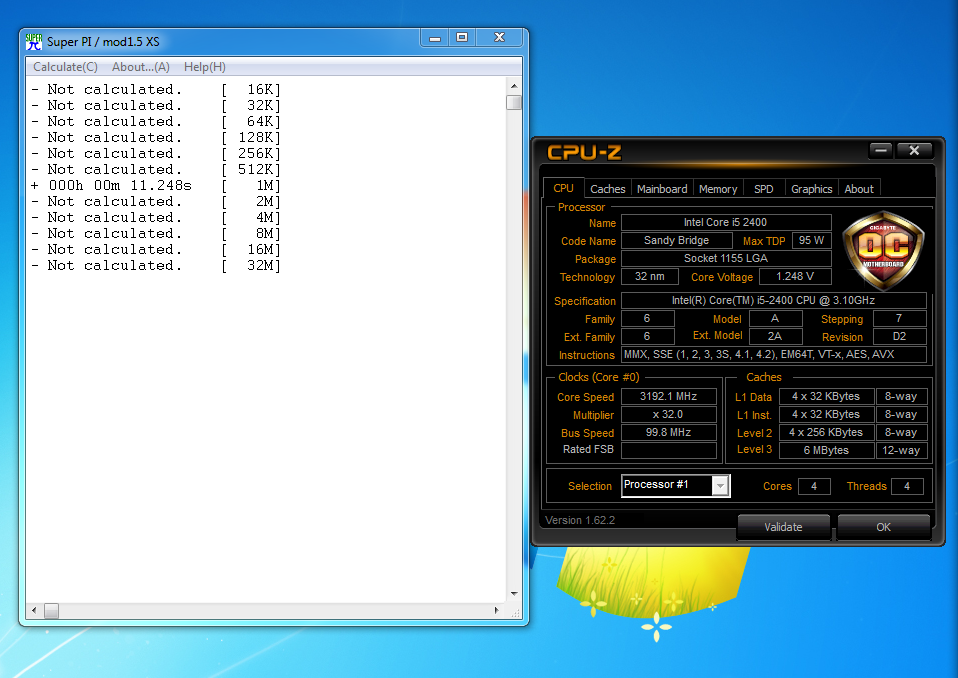Click the Core Voltage value '1.248 V'

pyautogui.click(x=795, y=277)
